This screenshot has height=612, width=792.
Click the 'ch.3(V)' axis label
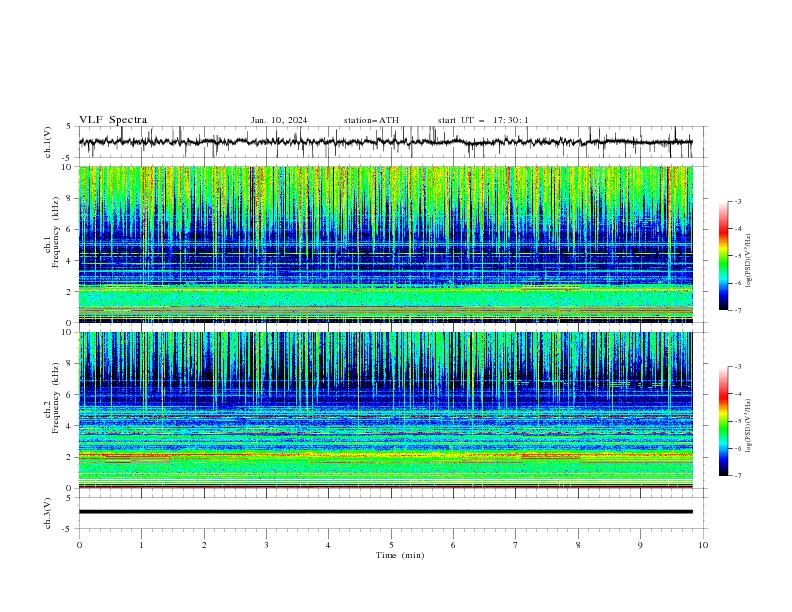(47, 513)
